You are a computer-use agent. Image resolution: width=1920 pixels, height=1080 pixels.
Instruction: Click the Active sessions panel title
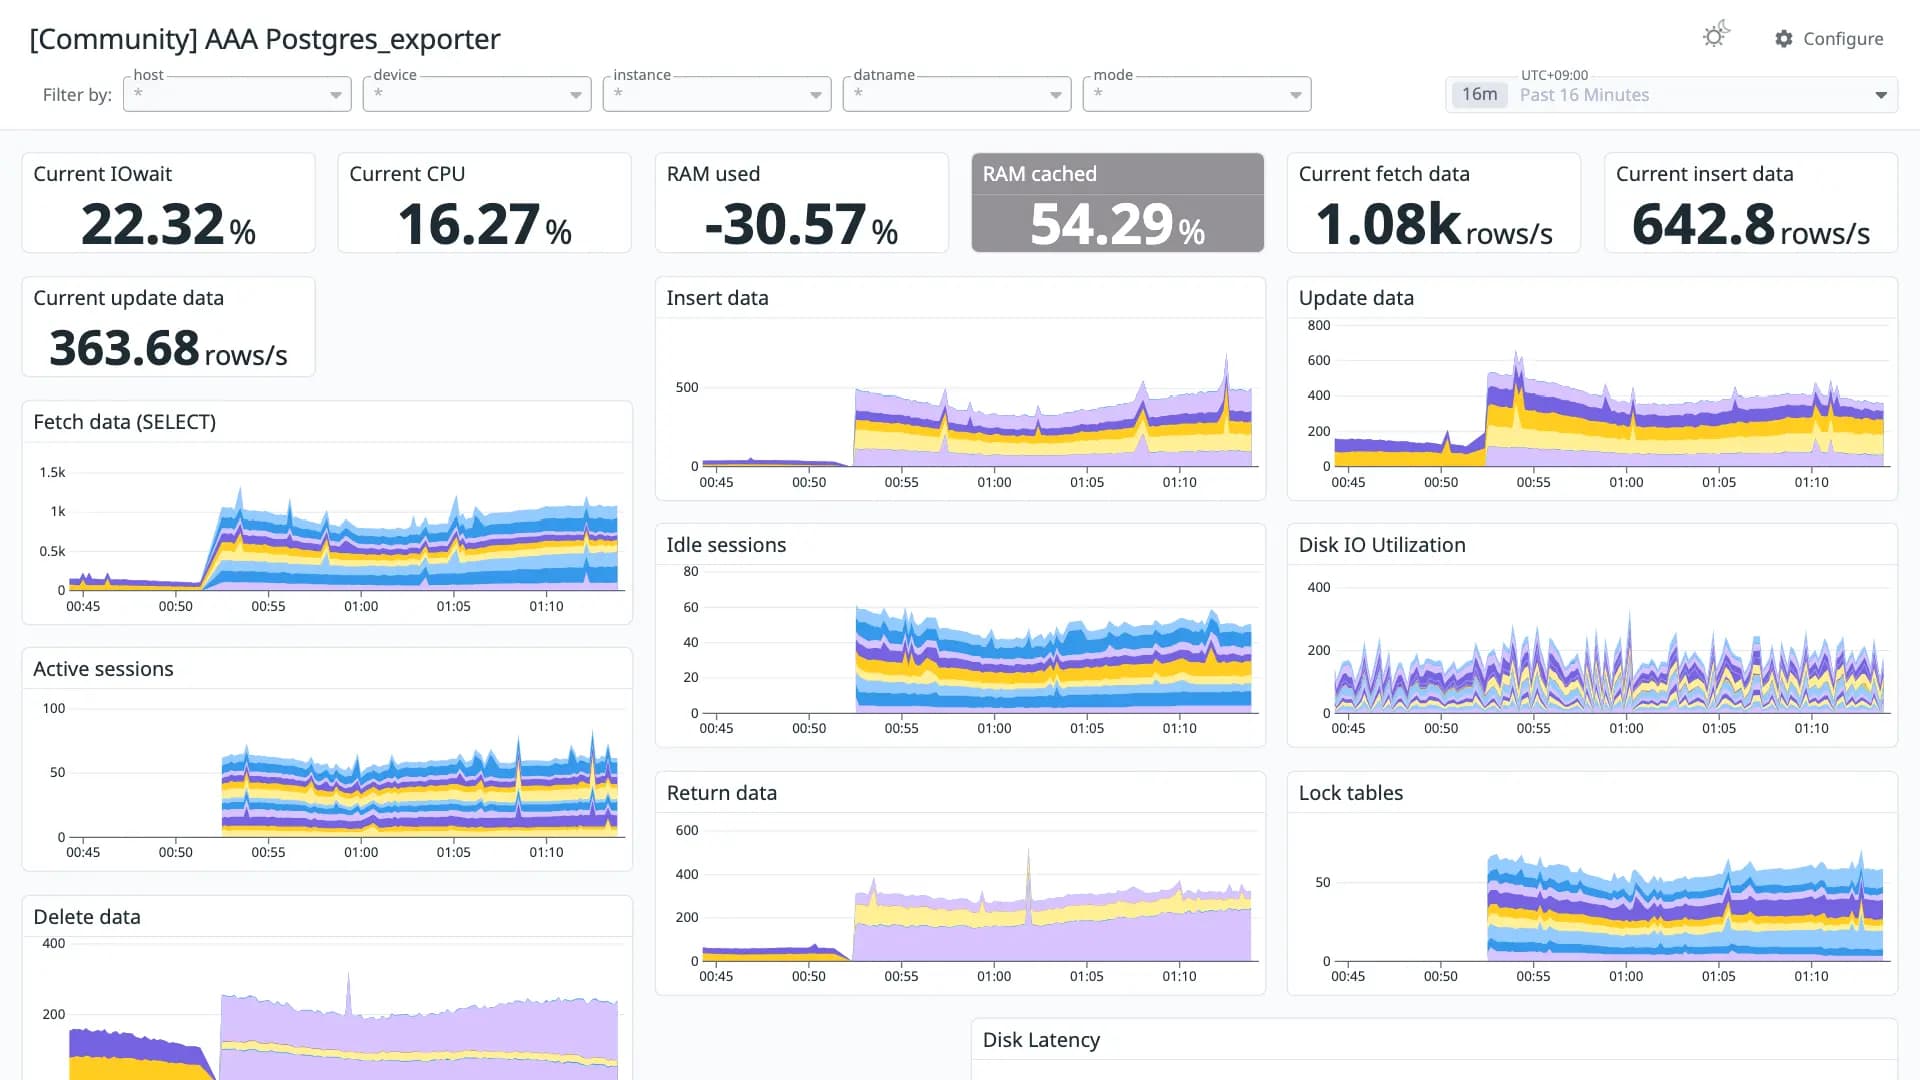[x=103, y=669]
